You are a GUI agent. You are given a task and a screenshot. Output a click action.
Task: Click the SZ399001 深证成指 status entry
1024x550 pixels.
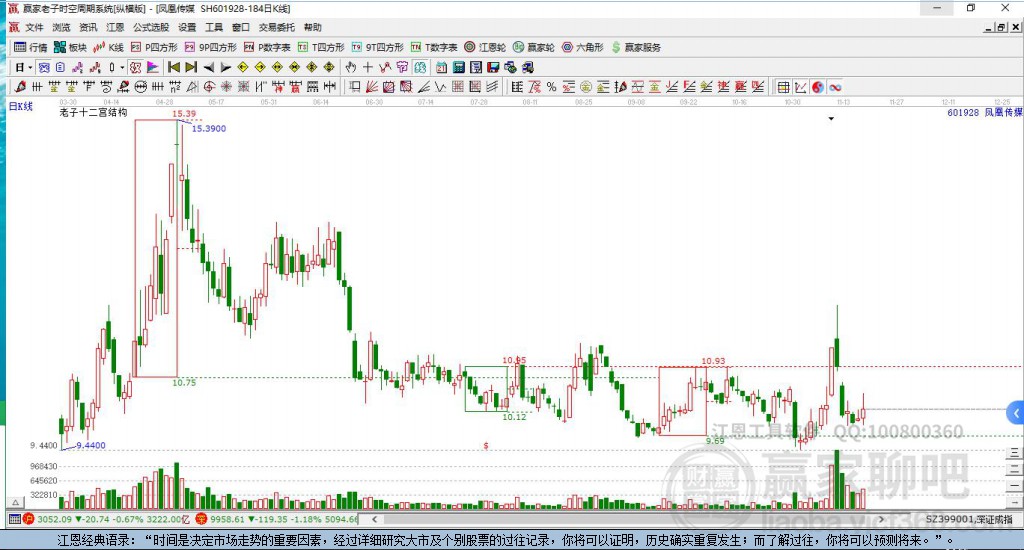[969, 519]
